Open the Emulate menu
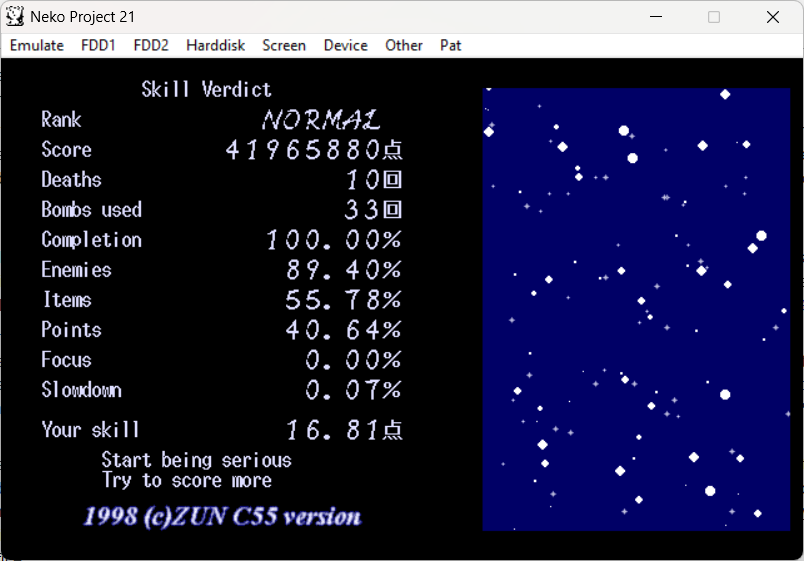 pos(36,45)
